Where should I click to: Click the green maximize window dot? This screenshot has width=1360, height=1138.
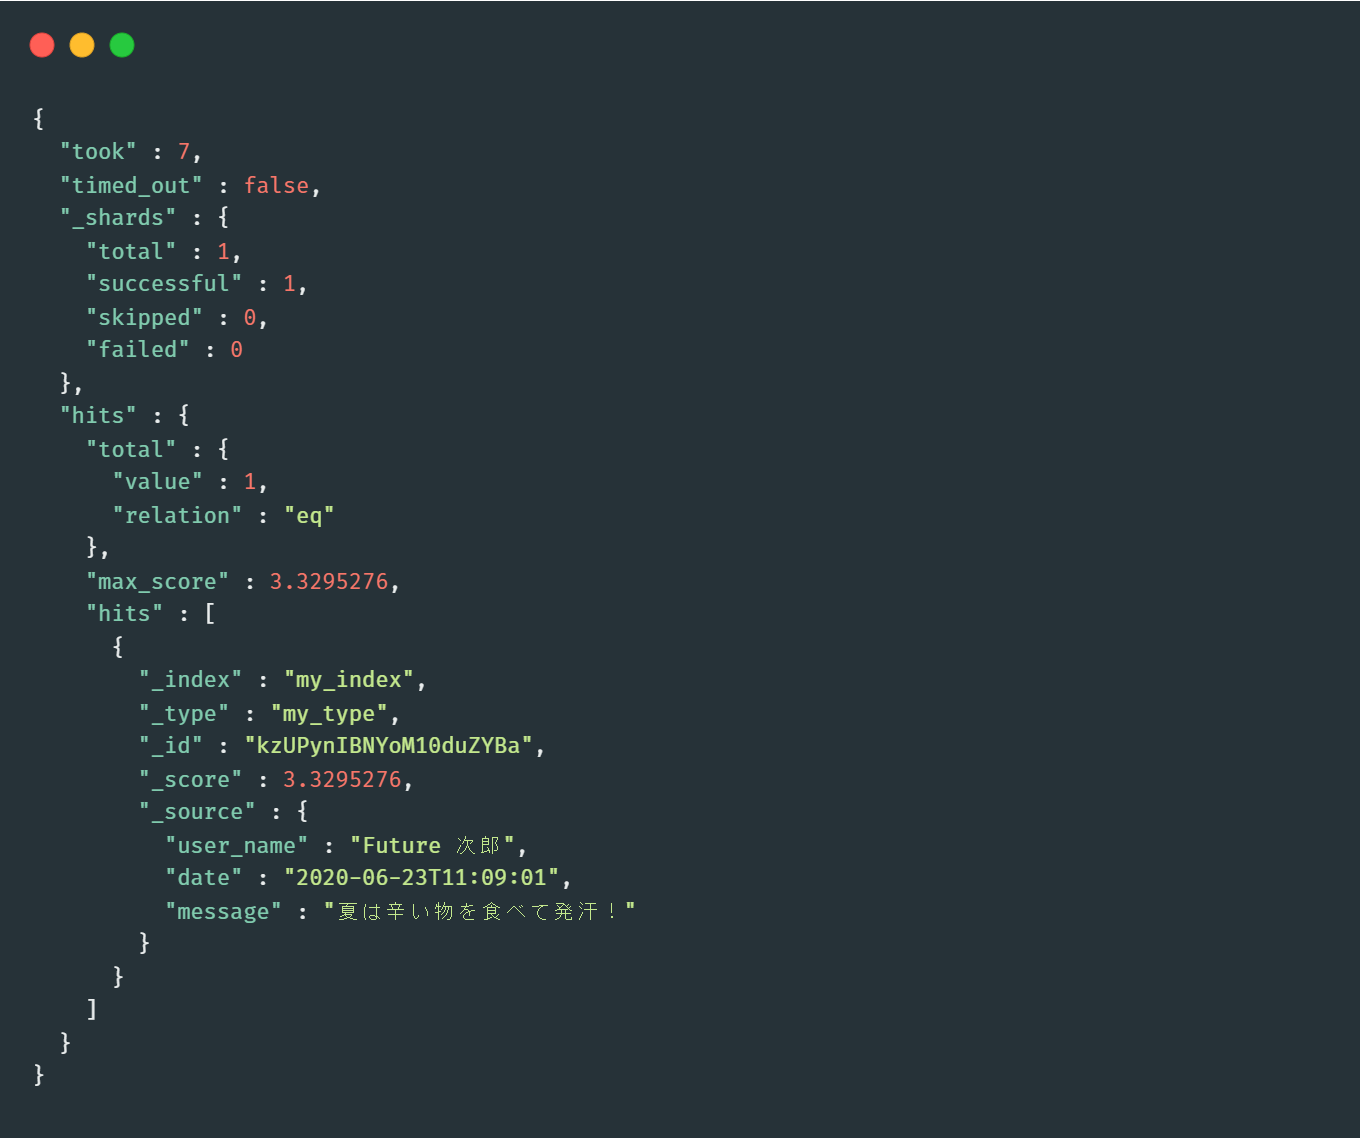coord(122,45)
